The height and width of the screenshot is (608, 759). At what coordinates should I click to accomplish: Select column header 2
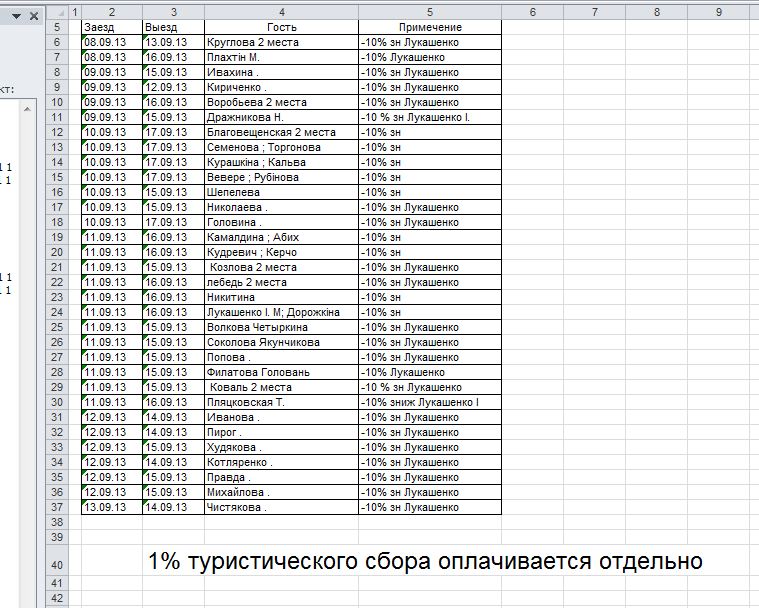pos(112,12)
